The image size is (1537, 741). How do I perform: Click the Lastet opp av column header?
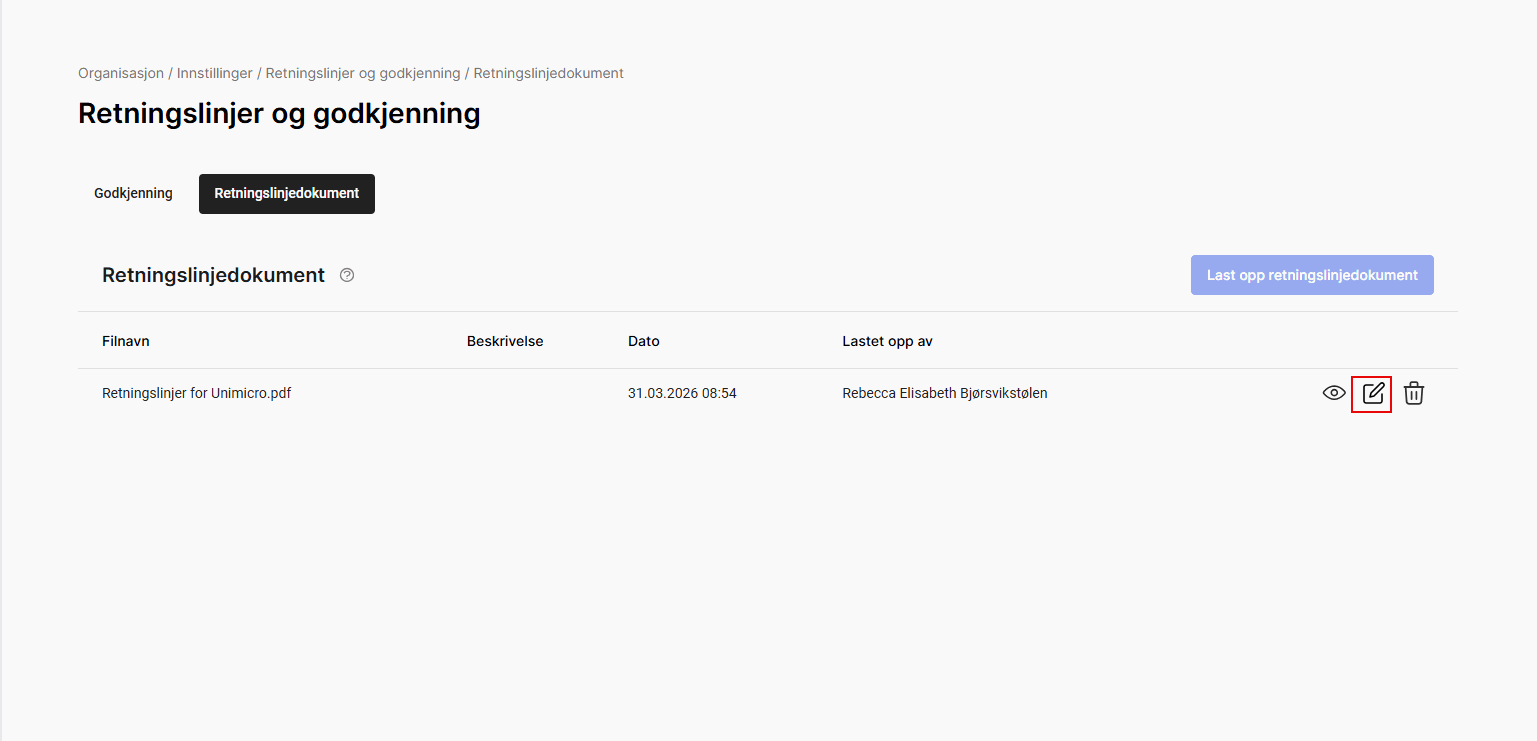[887, 341]
